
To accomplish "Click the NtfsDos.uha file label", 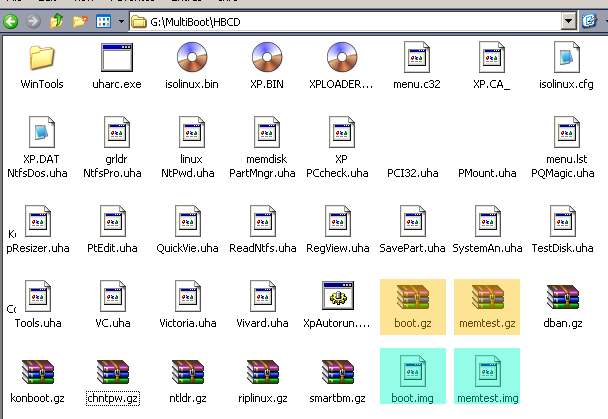I will pyautogui.click(x=37, y=173).
